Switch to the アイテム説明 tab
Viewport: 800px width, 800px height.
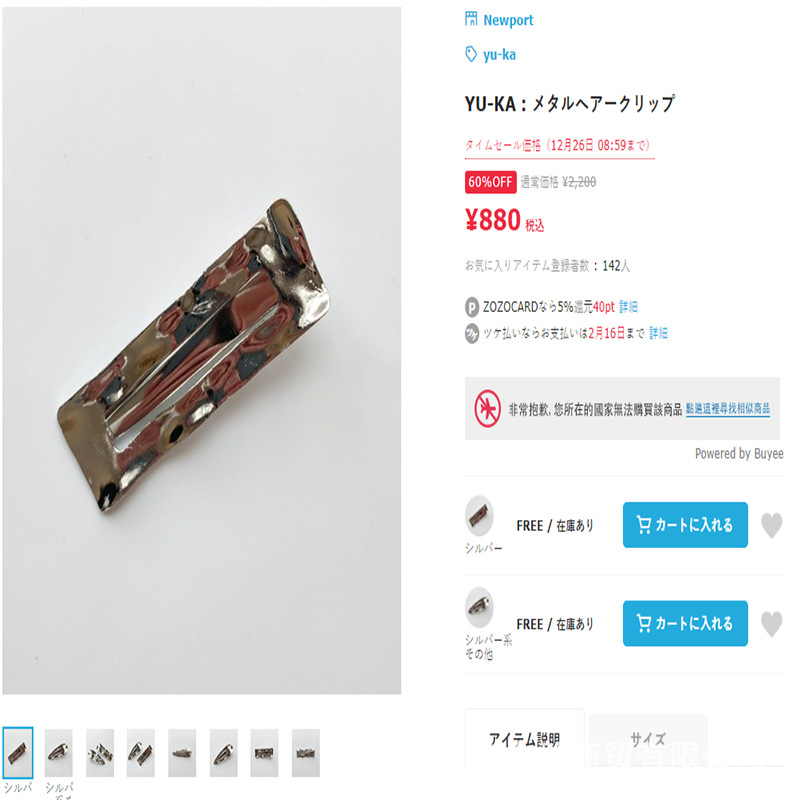[524, 738]
